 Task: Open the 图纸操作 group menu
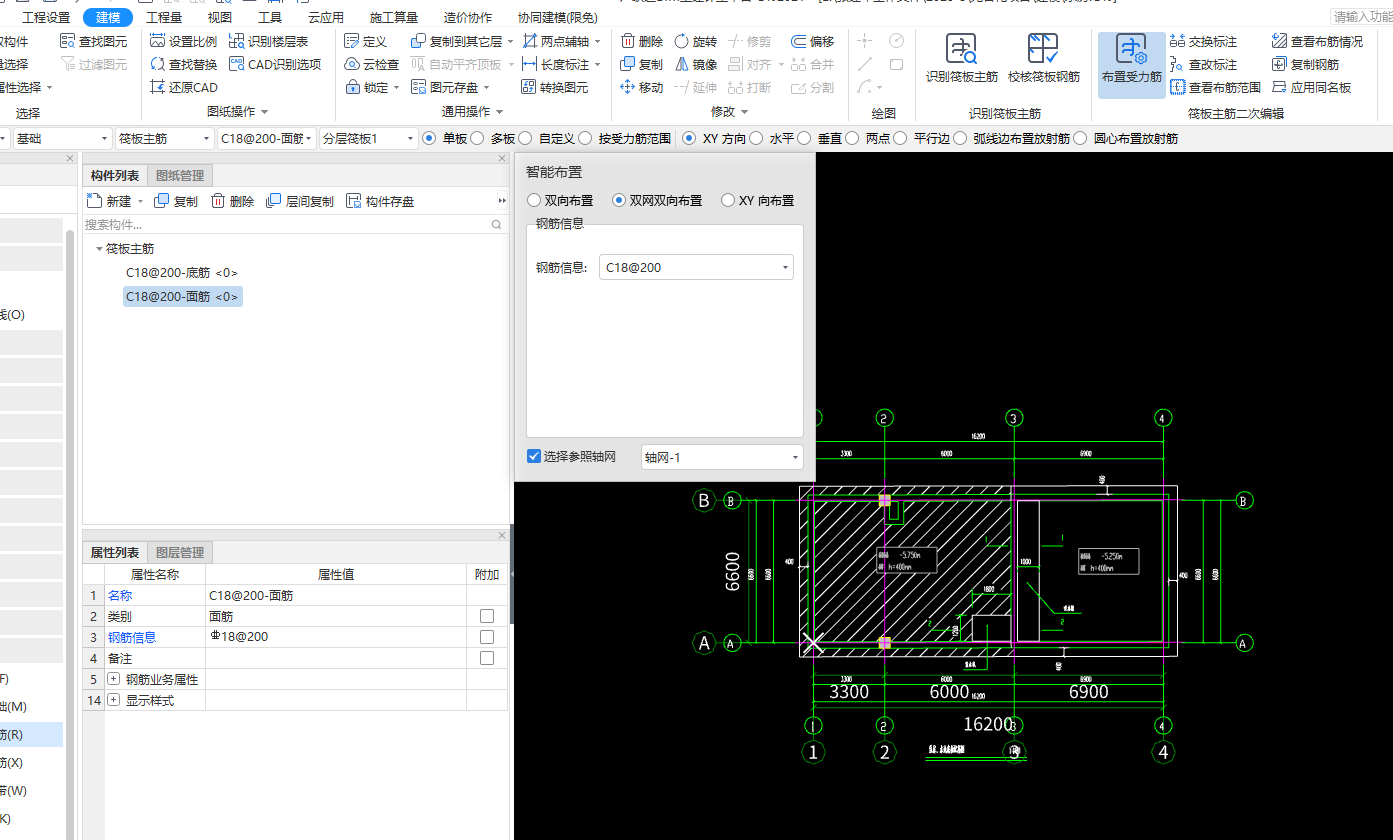point(238,111)
